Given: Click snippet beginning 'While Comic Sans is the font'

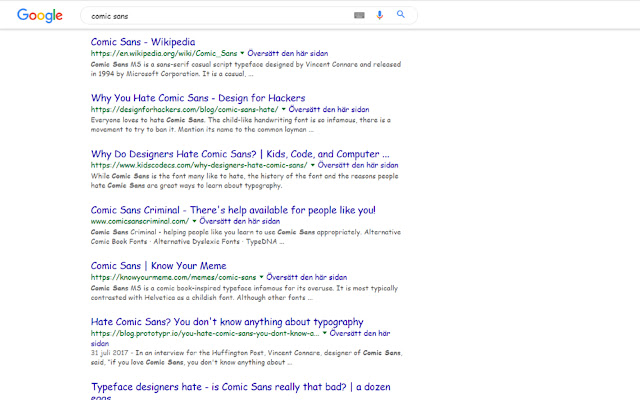Looking at the screenshot, I should (x=244, y=181).
